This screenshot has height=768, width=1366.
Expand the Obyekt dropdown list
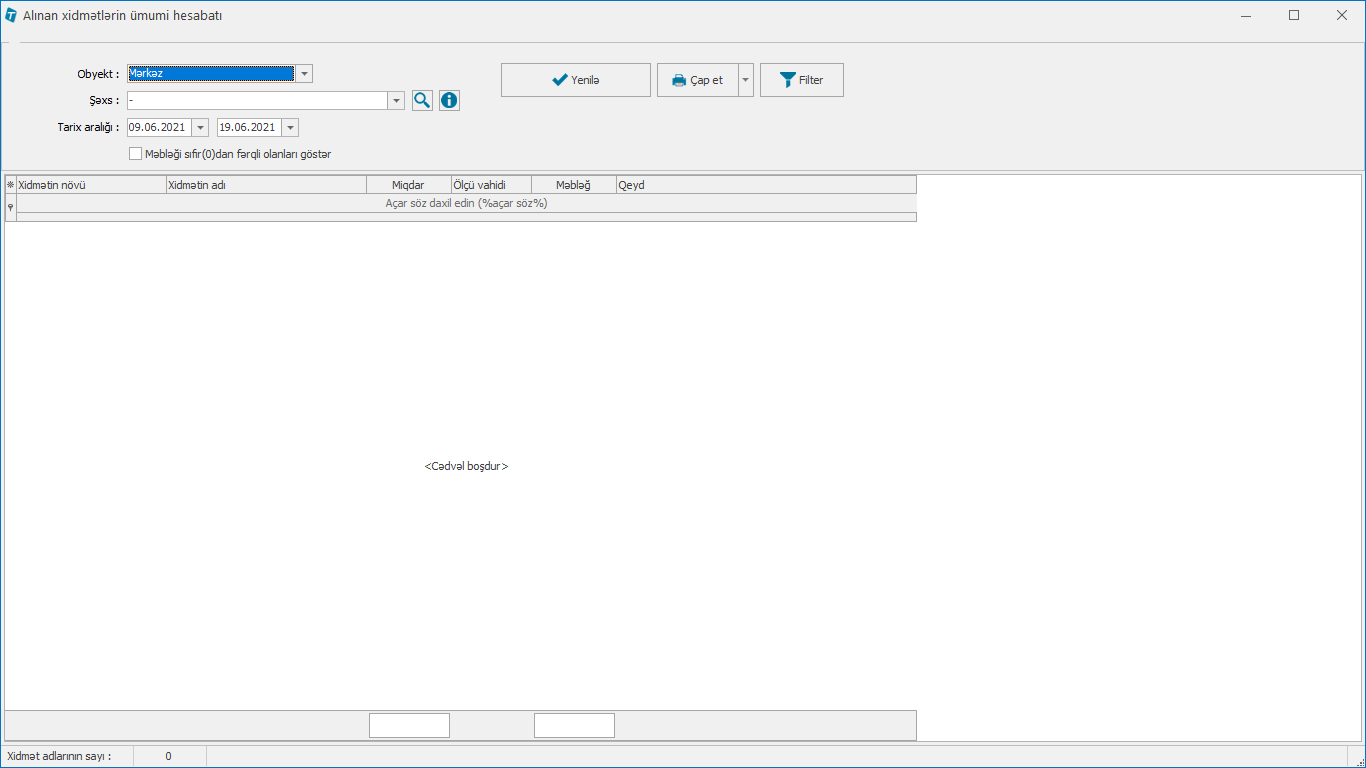(304, 74)
